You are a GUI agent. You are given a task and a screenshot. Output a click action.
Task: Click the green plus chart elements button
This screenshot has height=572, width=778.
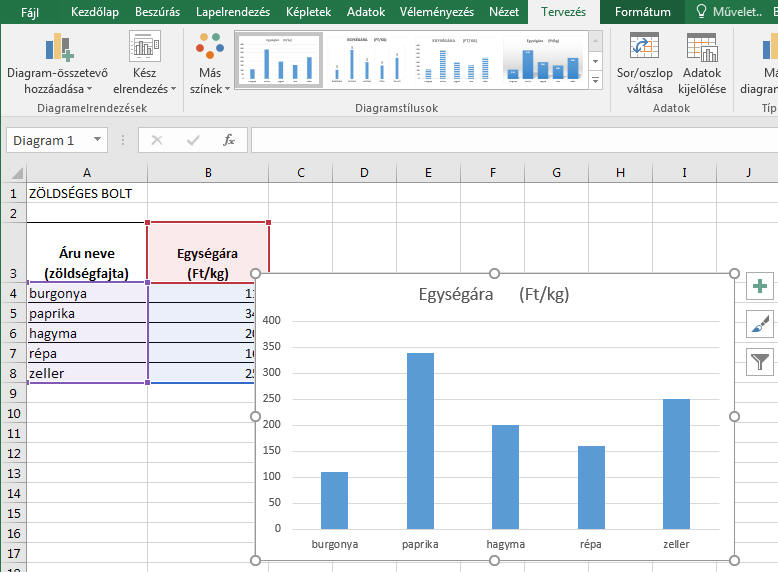tap(760, 287)
